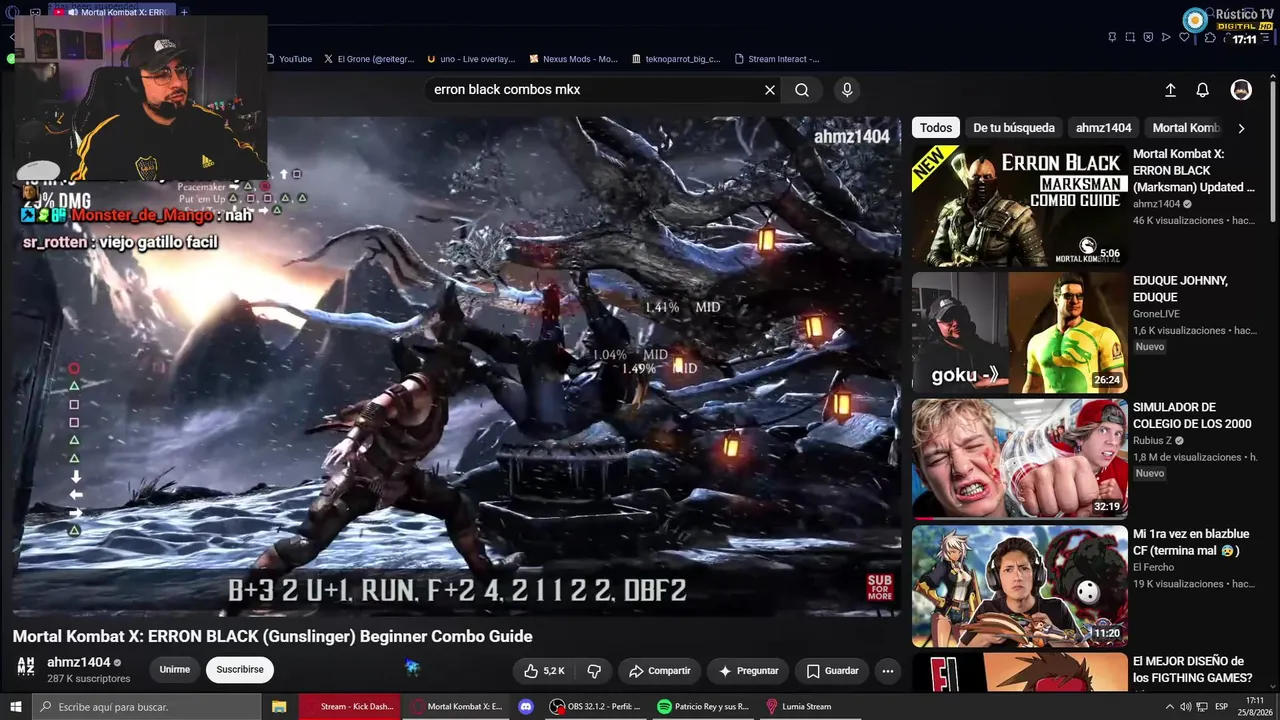The image size is (1280, 720).
Task: Open 'Mi 1ra vez en blazblue CF' title
Action: (x=1191, y=543)
